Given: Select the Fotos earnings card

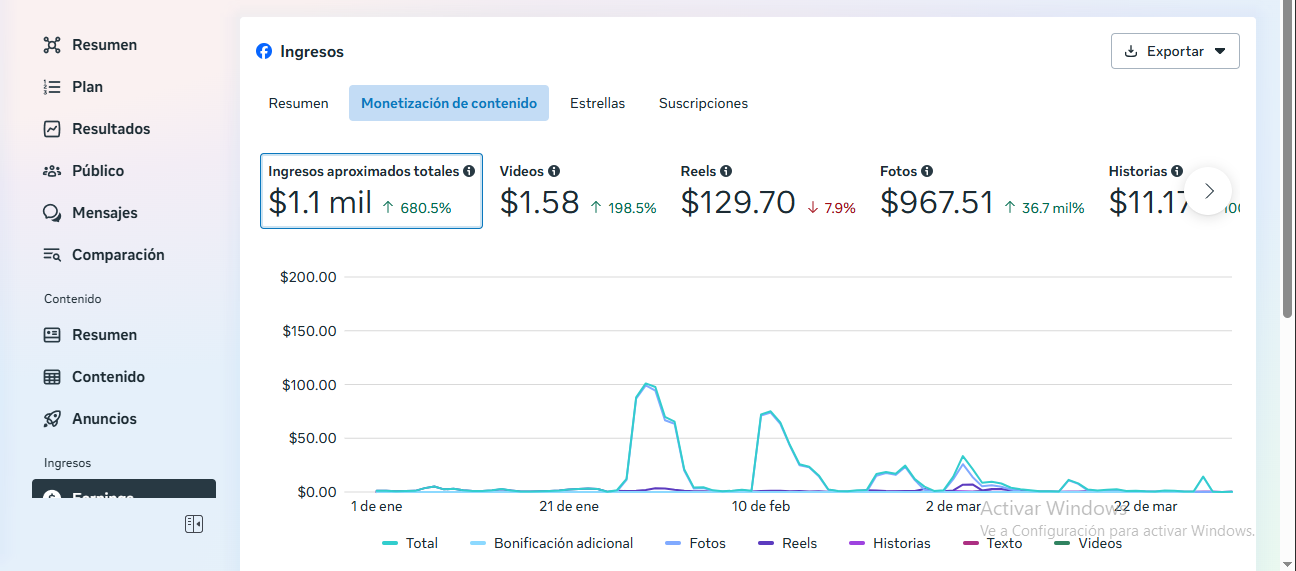Looking at the screenshot, I should pos(981,191).
